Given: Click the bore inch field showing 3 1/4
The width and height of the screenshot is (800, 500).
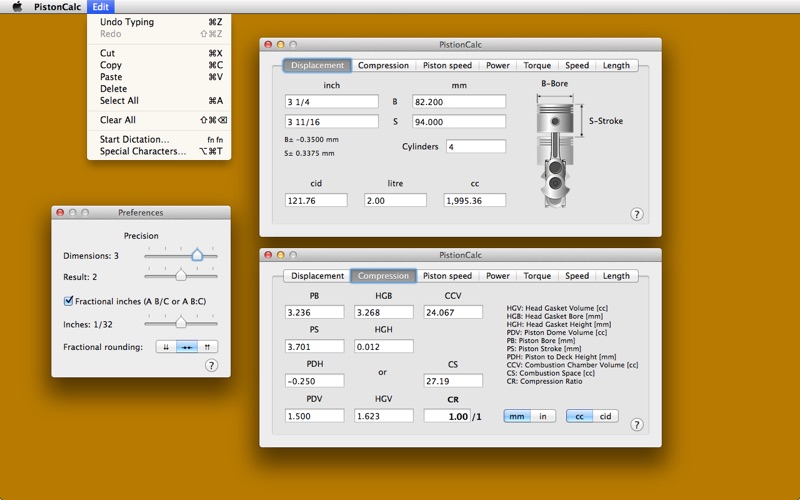Looking at the screenshot, I should 332,102.
